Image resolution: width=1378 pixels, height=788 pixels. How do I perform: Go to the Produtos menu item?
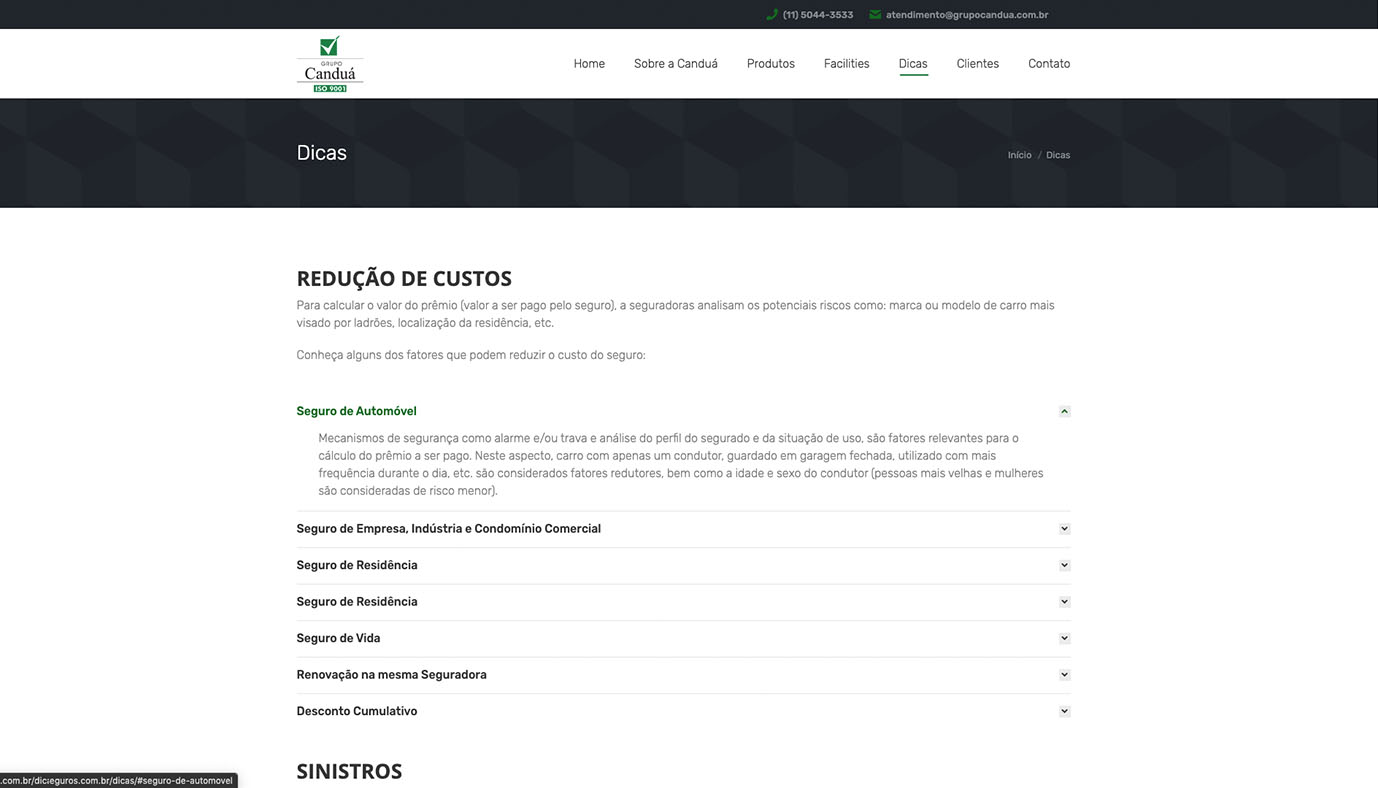[x=771, y=64]
